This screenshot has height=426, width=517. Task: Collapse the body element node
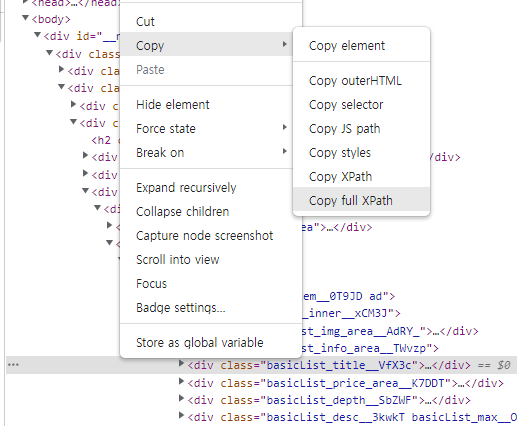coord(25,18)
